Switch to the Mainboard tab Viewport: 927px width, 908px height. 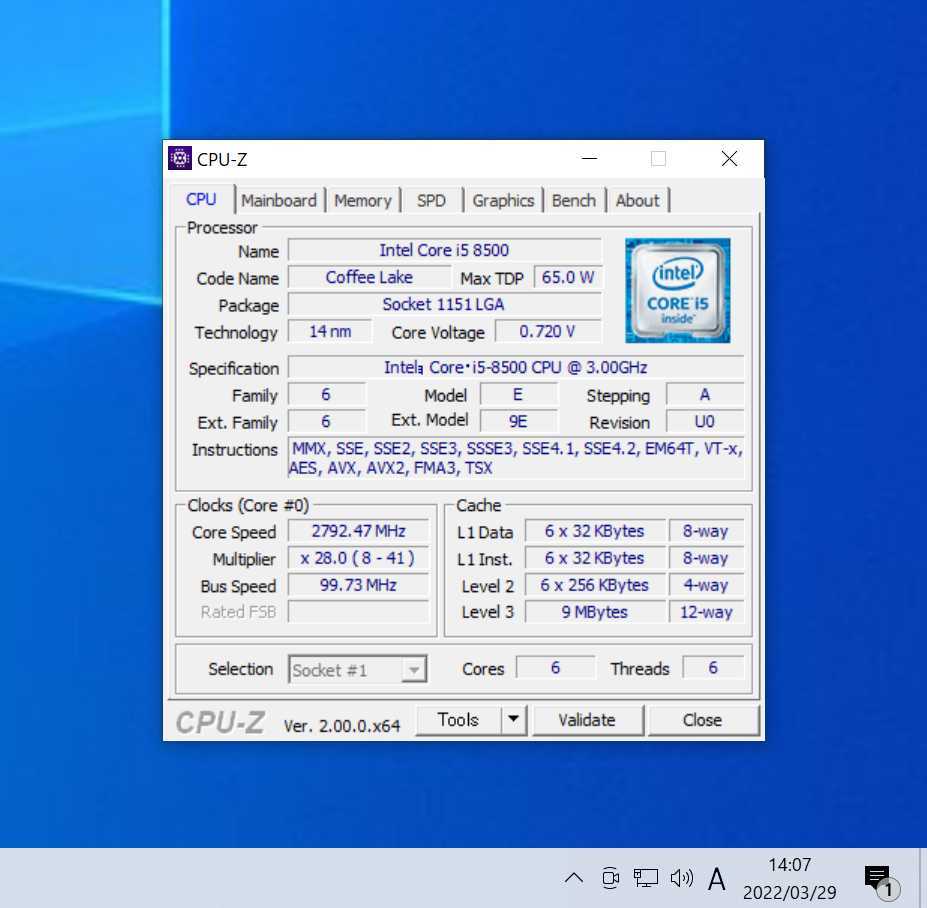pos(279,200)
